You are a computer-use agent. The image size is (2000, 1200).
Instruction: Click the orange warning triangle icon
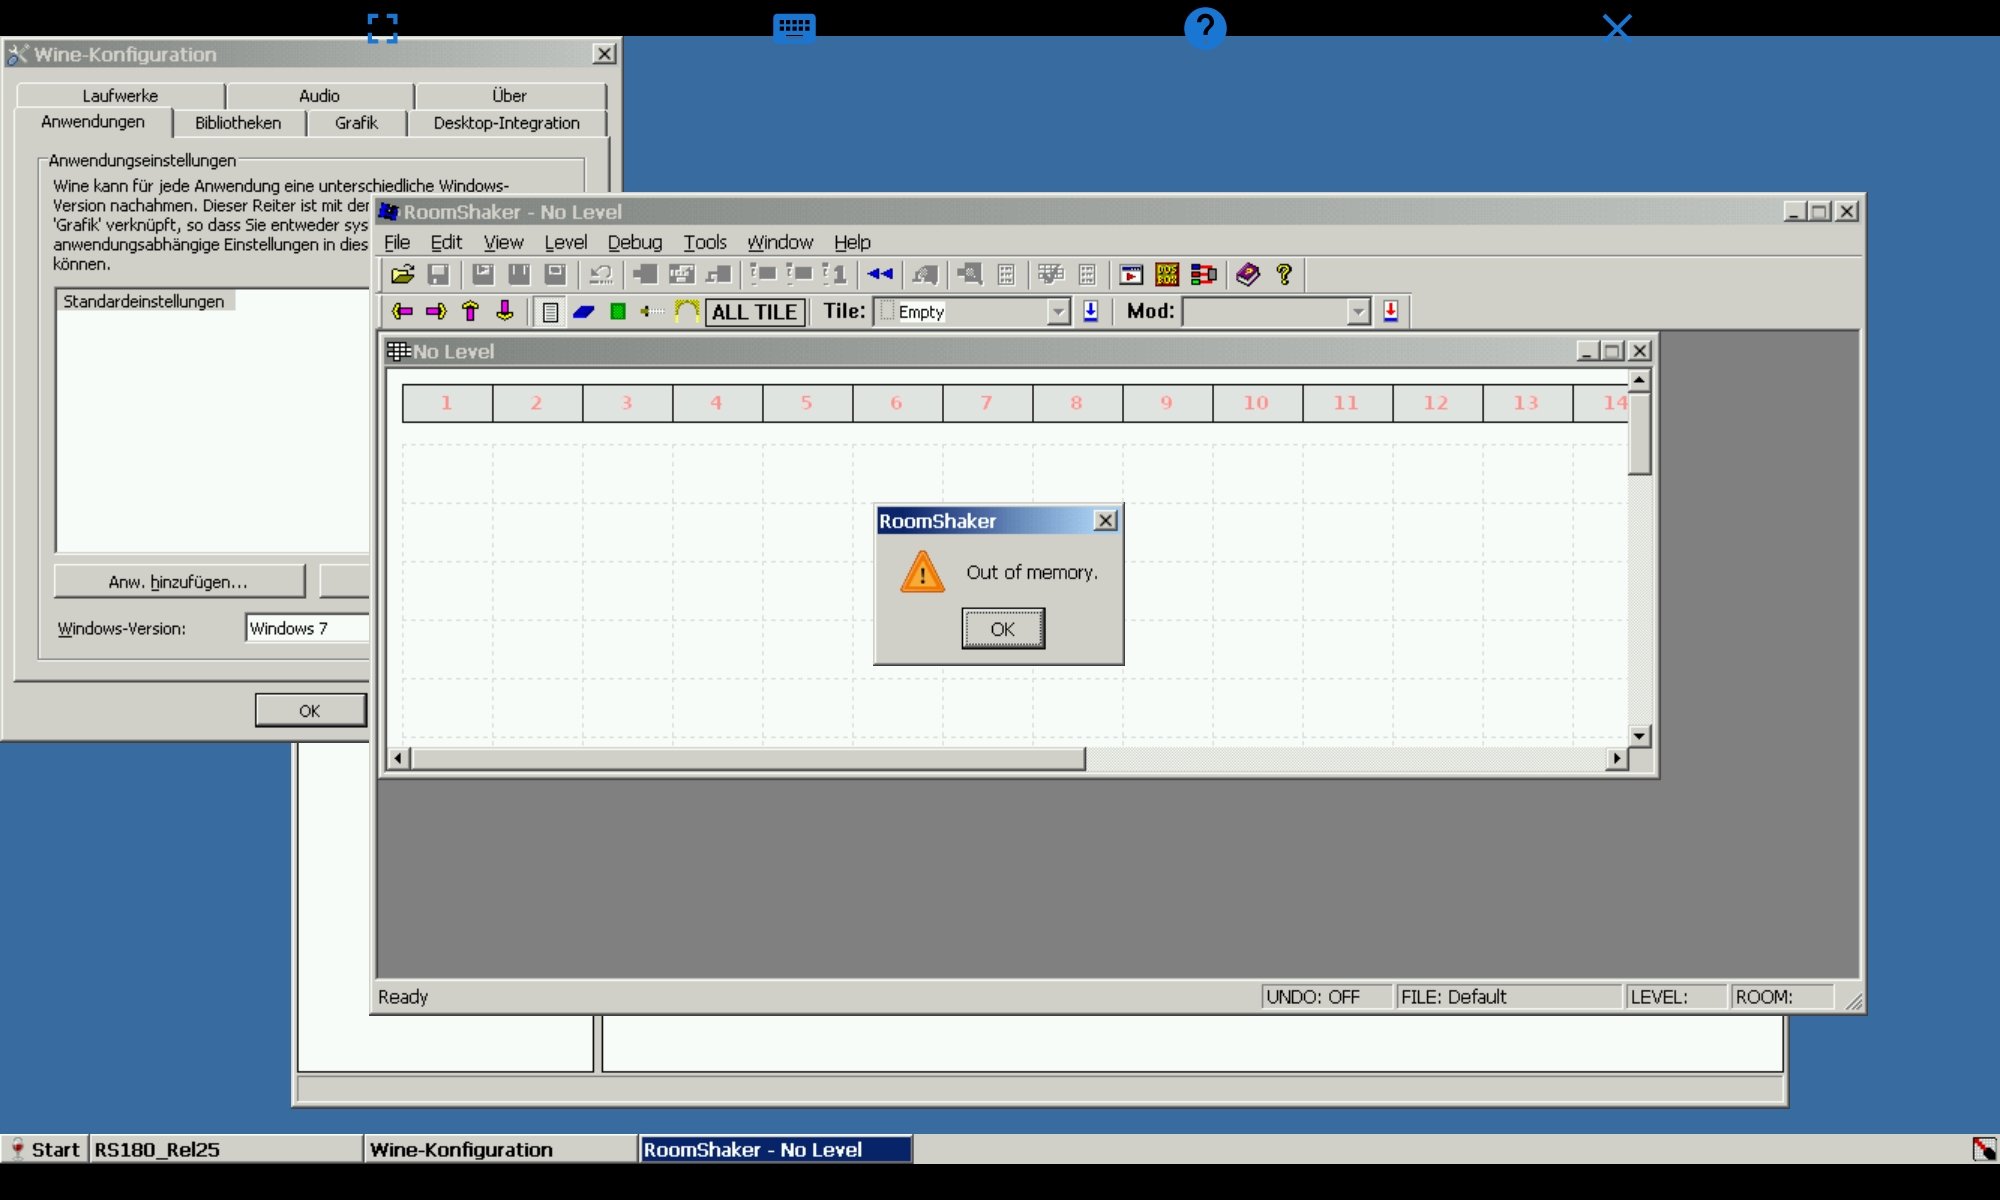coord(922,572)
